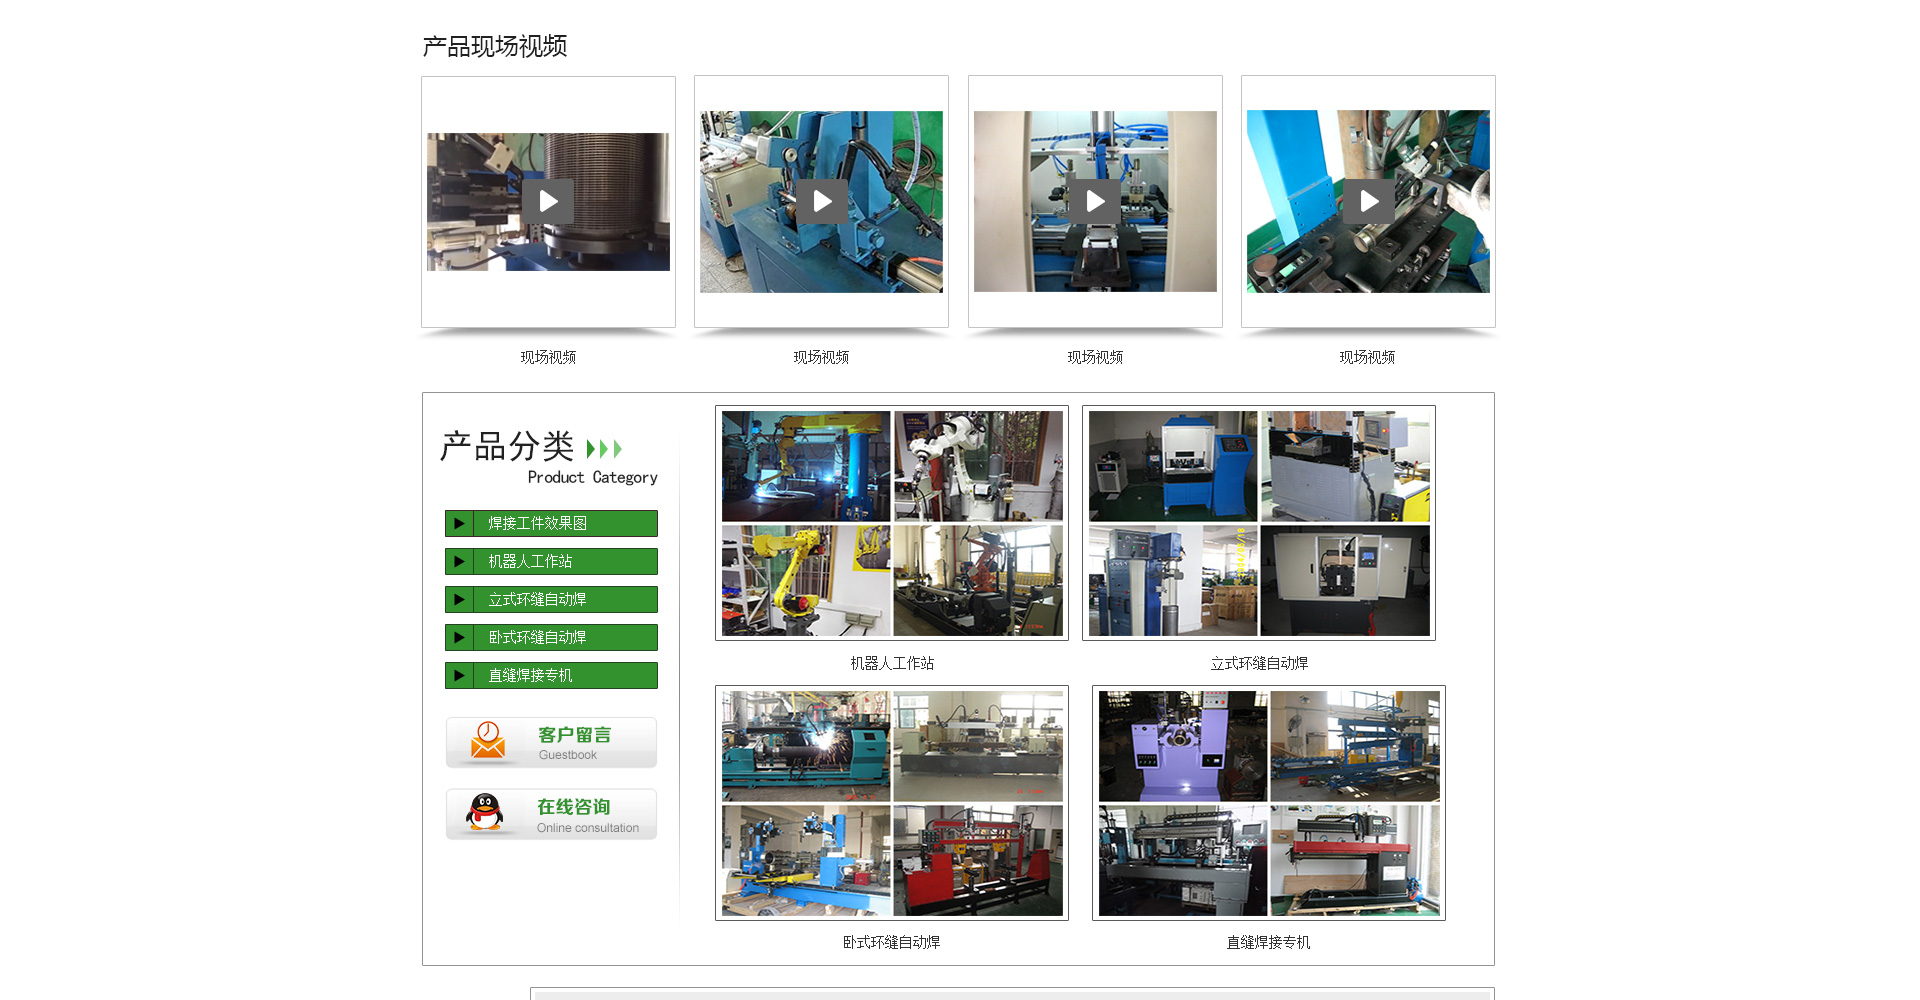The width and height of the screenshot is (1920, 1000).
Task: Click the arrow icon beside 直缝焊接专机 menu
Action: tap(459, 675)
